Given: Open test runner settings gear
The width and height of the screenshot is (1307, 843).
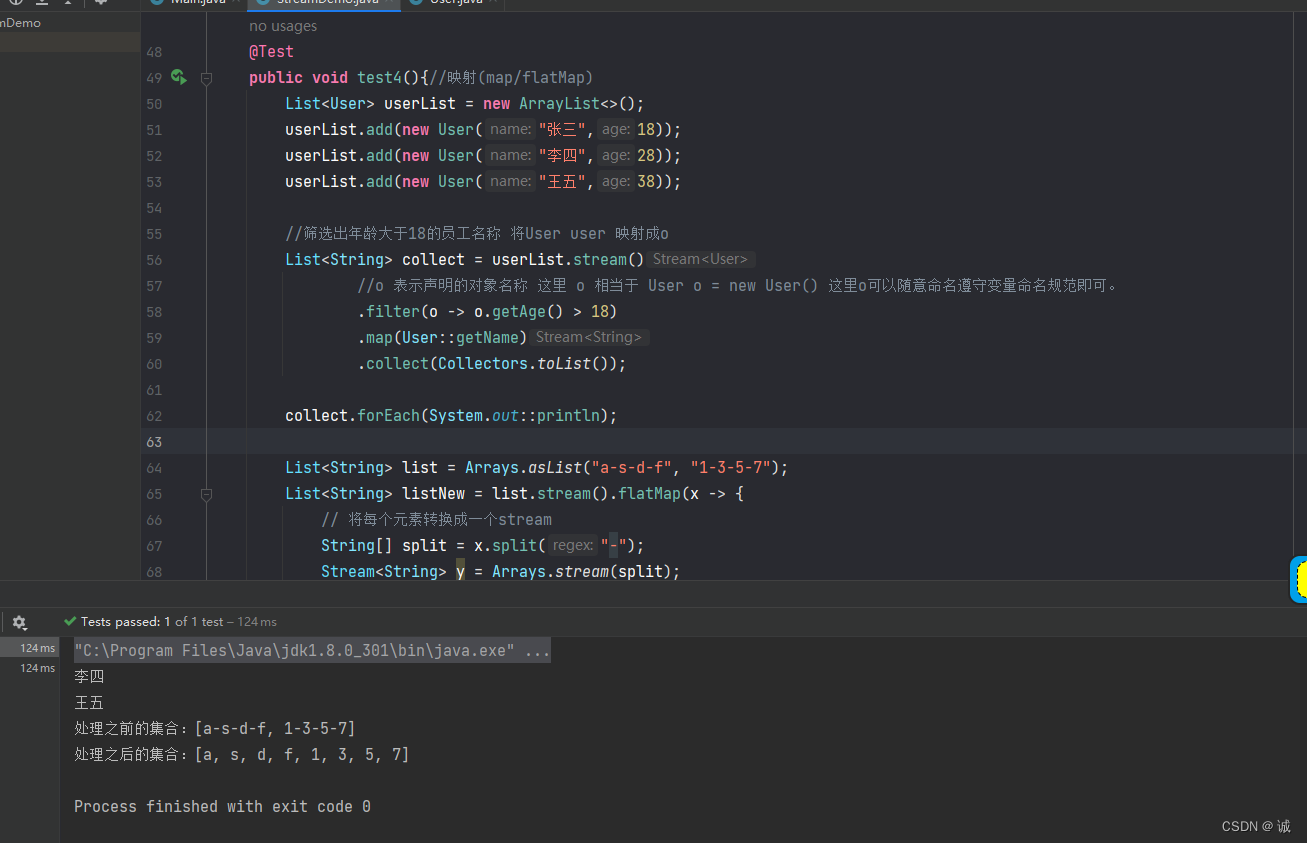Looking at the screenshot, I should coord(19,622).
